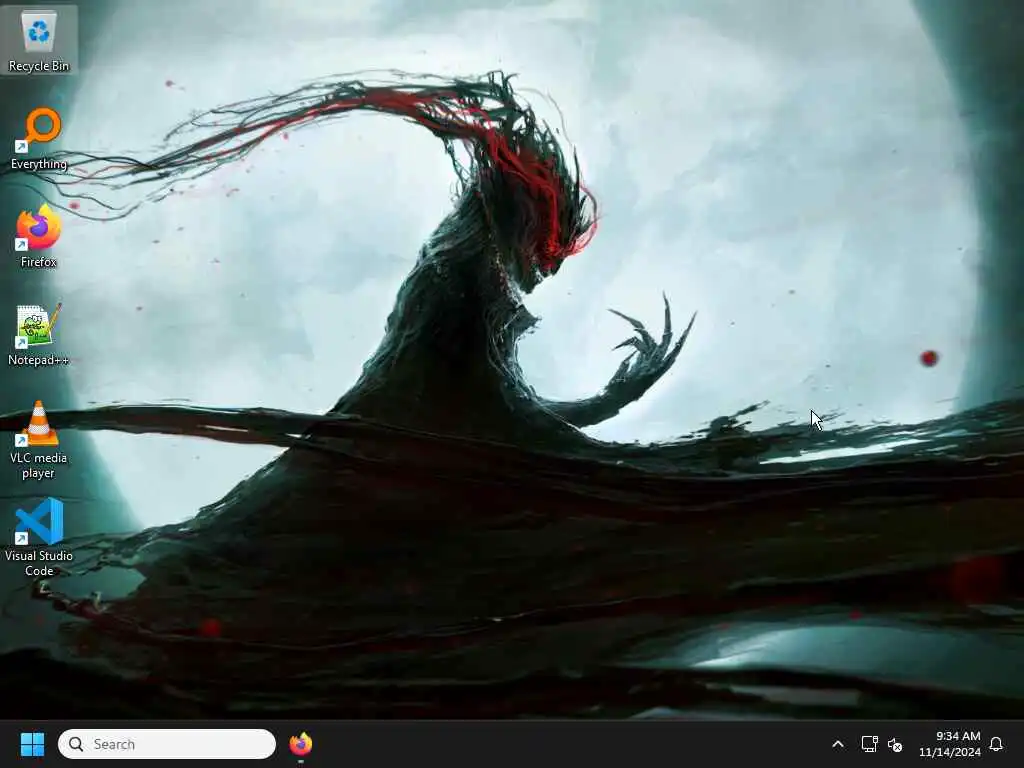
Task: Click the magnifier icon in Search box
Action: pyautogui.click(x=76, y=744)
